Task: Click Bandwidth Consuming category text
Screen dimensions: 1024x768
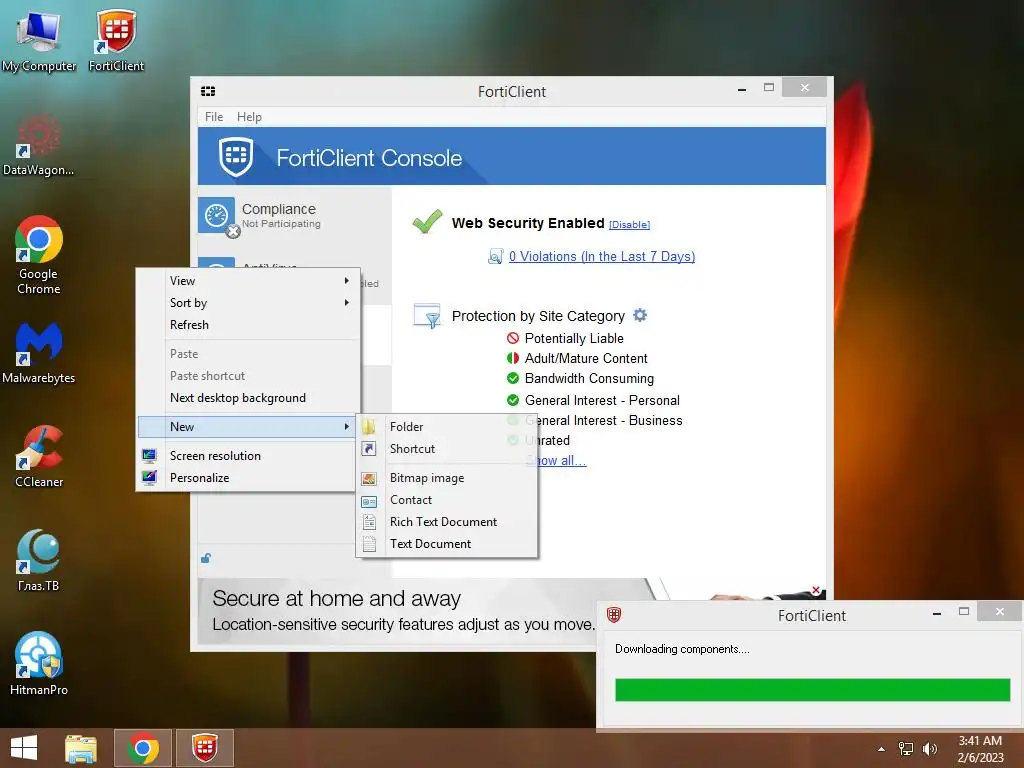Action: click(589, 379)
